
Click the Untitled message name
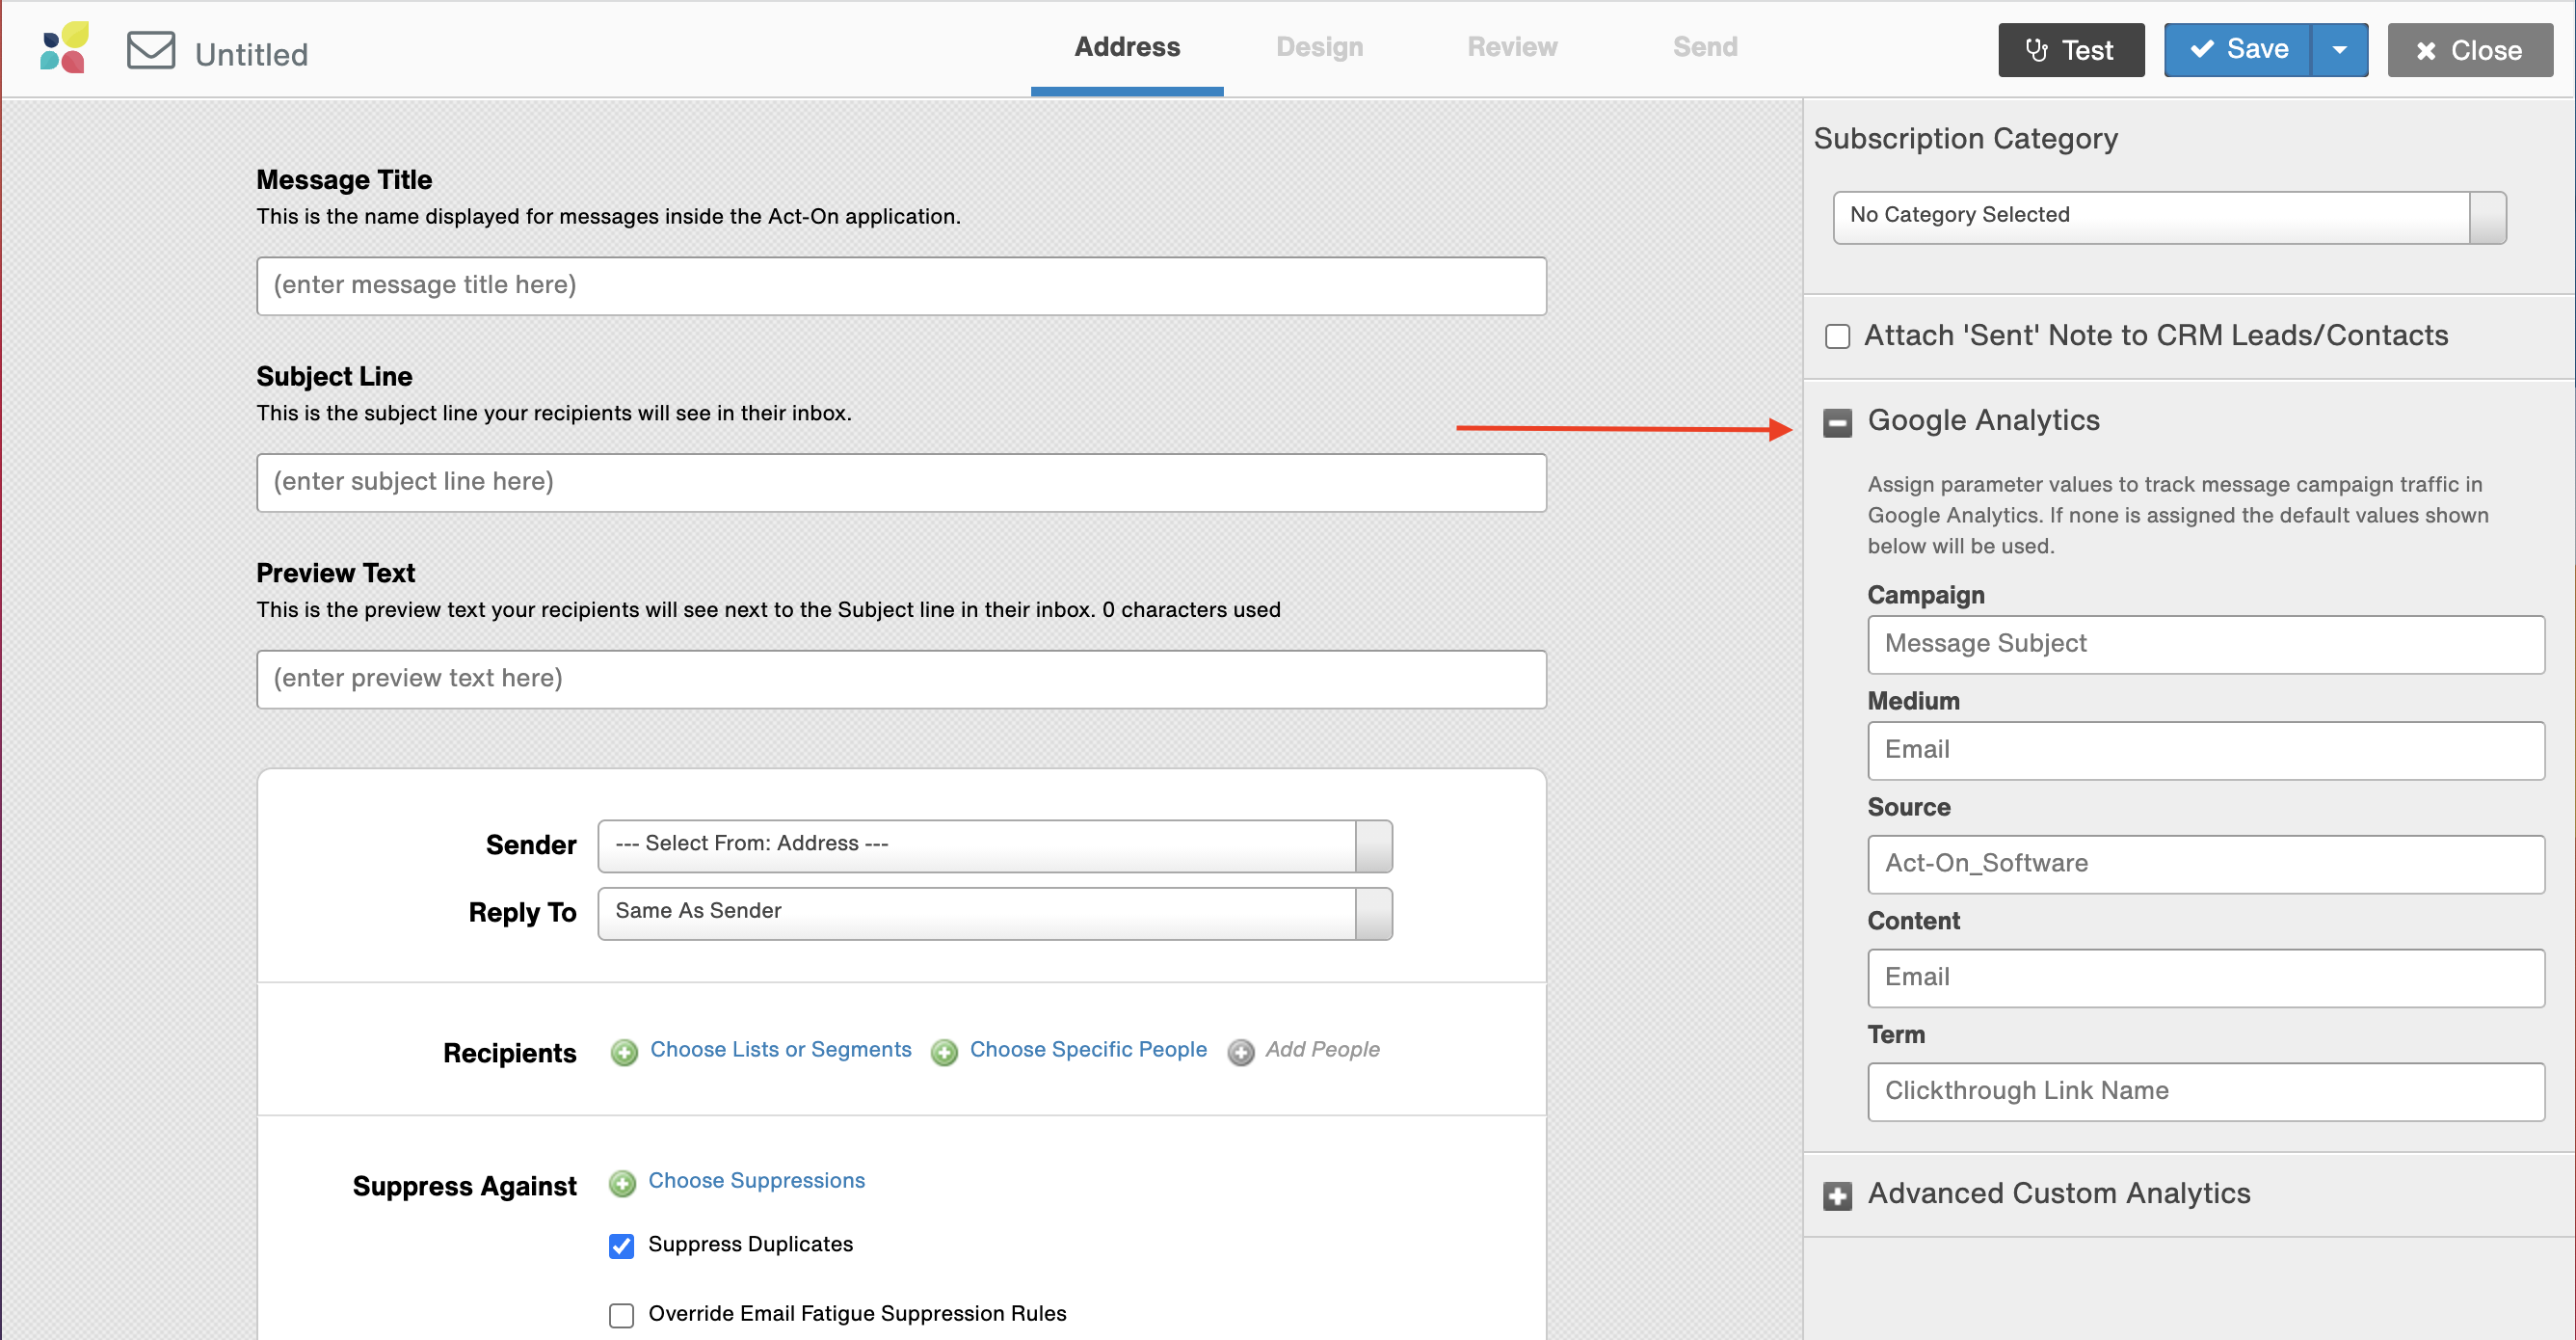(x=251, y=54)
